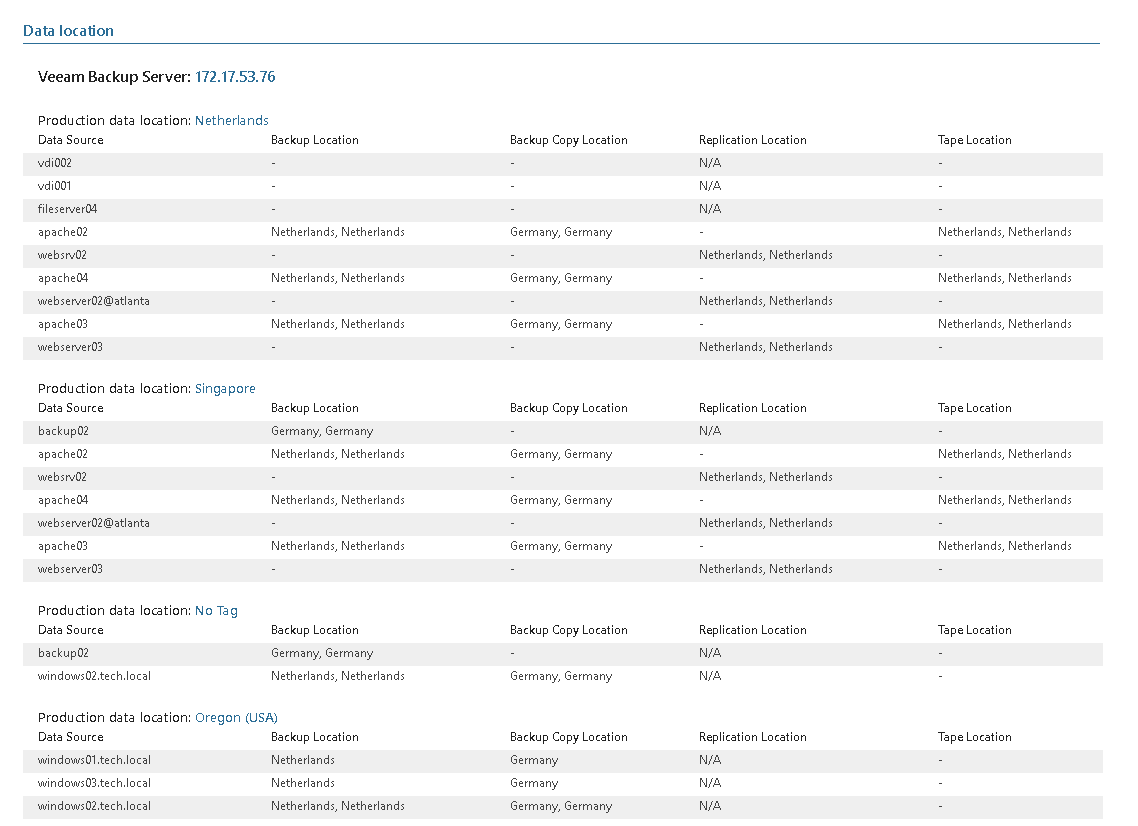Image resolution: width=1138 pixels, height=826 pixels.
Task: Open the Veeam Backup Server link 172.17.53.76
Action: click(235, 77)
